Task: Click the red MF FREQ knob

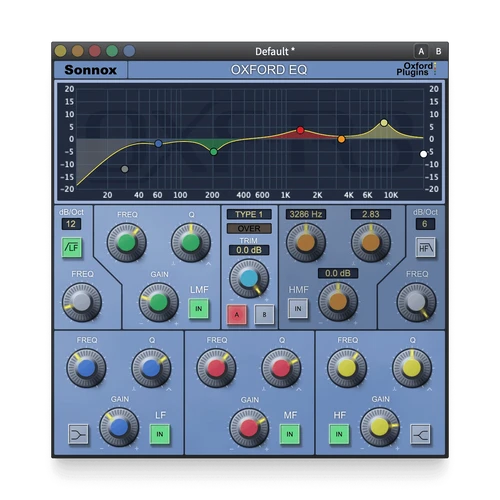Action: pos(216,368)
